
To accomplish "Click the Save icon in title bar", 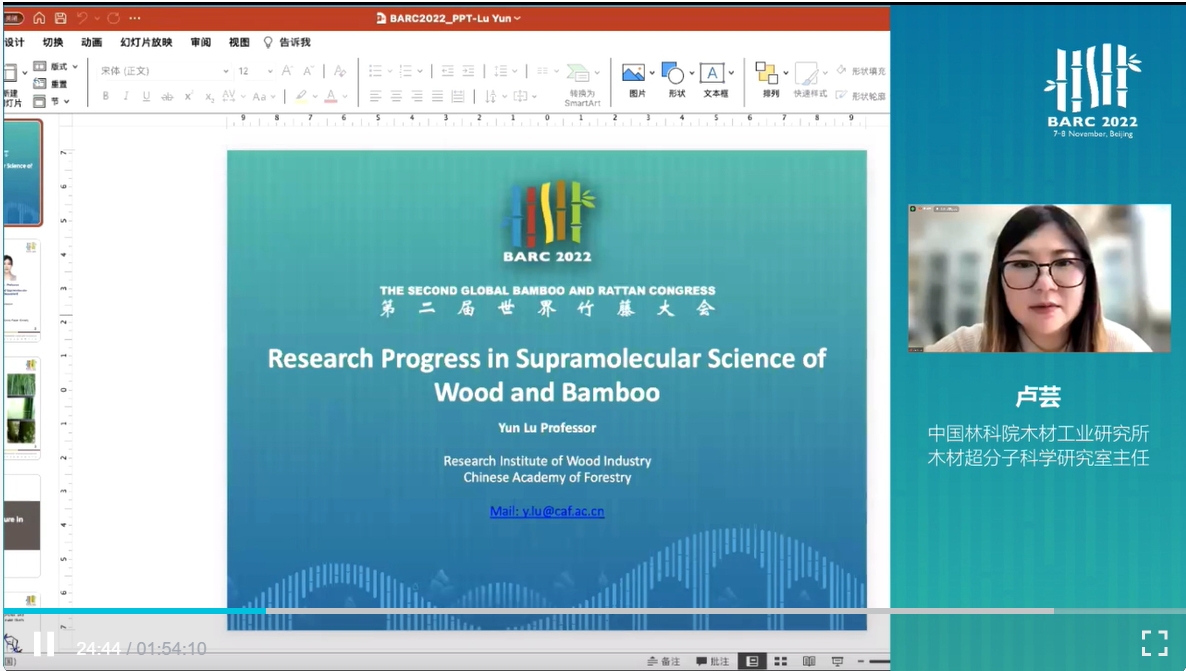I will pos(61,18).
